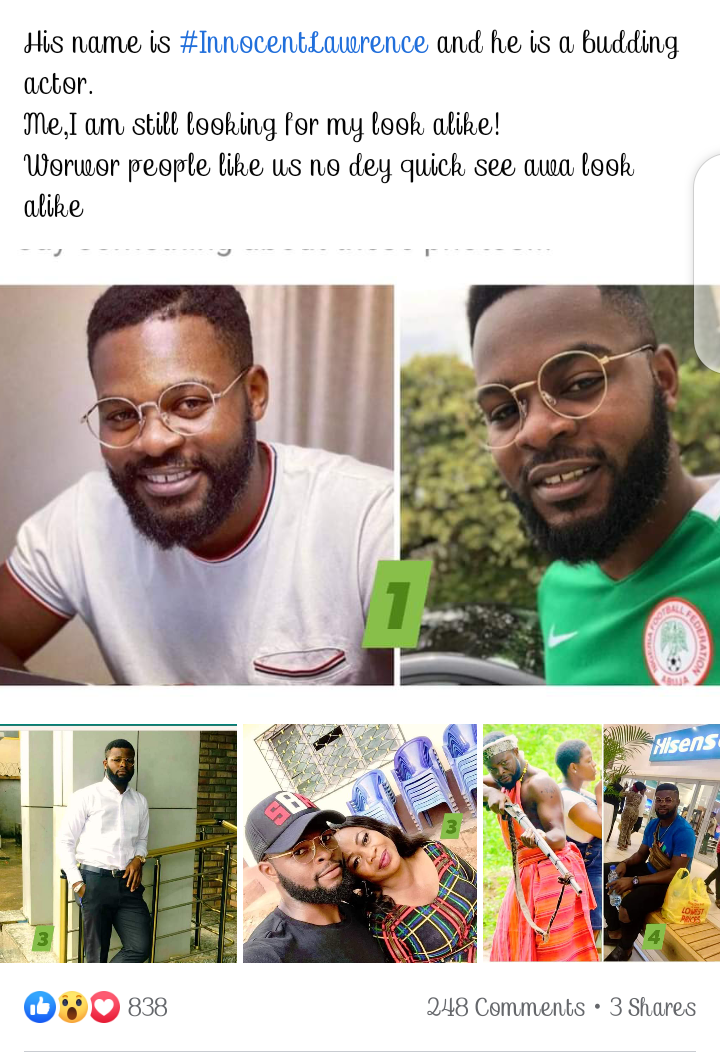
Task: Click the Nigeria Football Federation crest on jersey
Action: coord(677,641)
